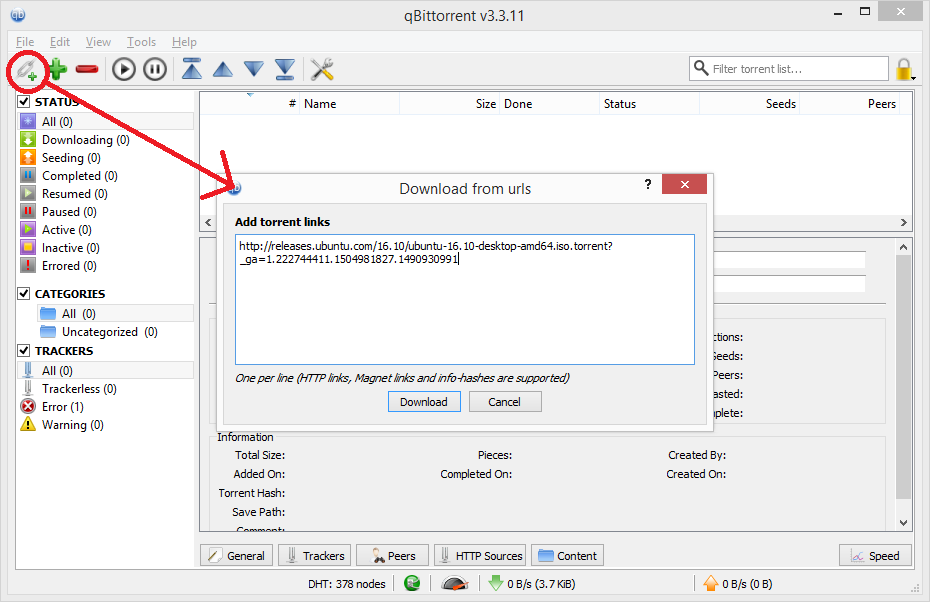This screenshot has height=602, width=930.
Task: Select the Seeding (0) filter
Action: point(106,158)
